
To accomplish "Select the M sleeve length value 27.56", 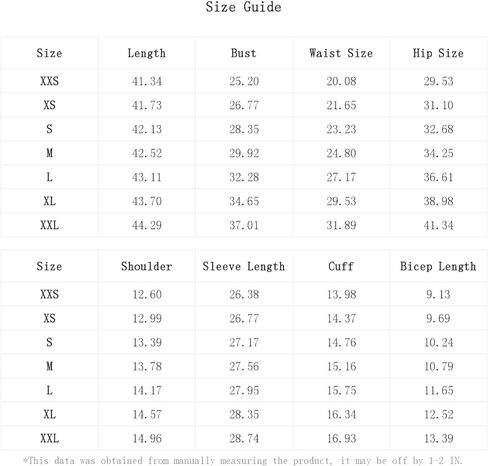I will (244, 367).
